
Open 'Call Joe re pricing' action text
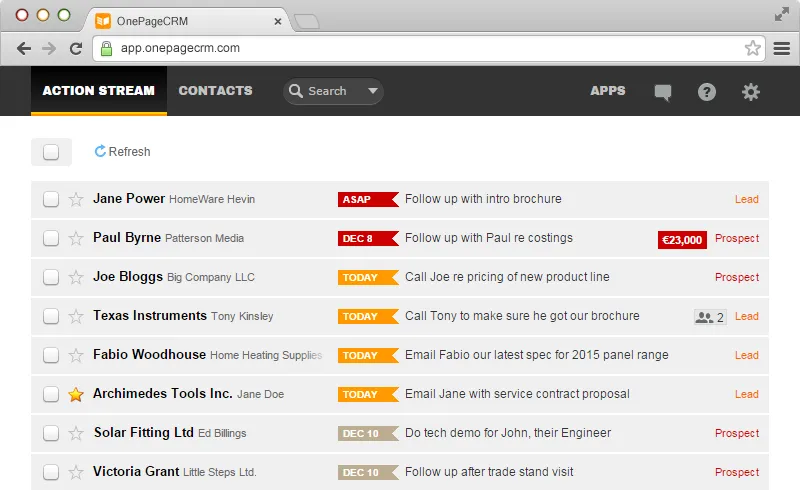pyautogui.click(x=507, y=277)
